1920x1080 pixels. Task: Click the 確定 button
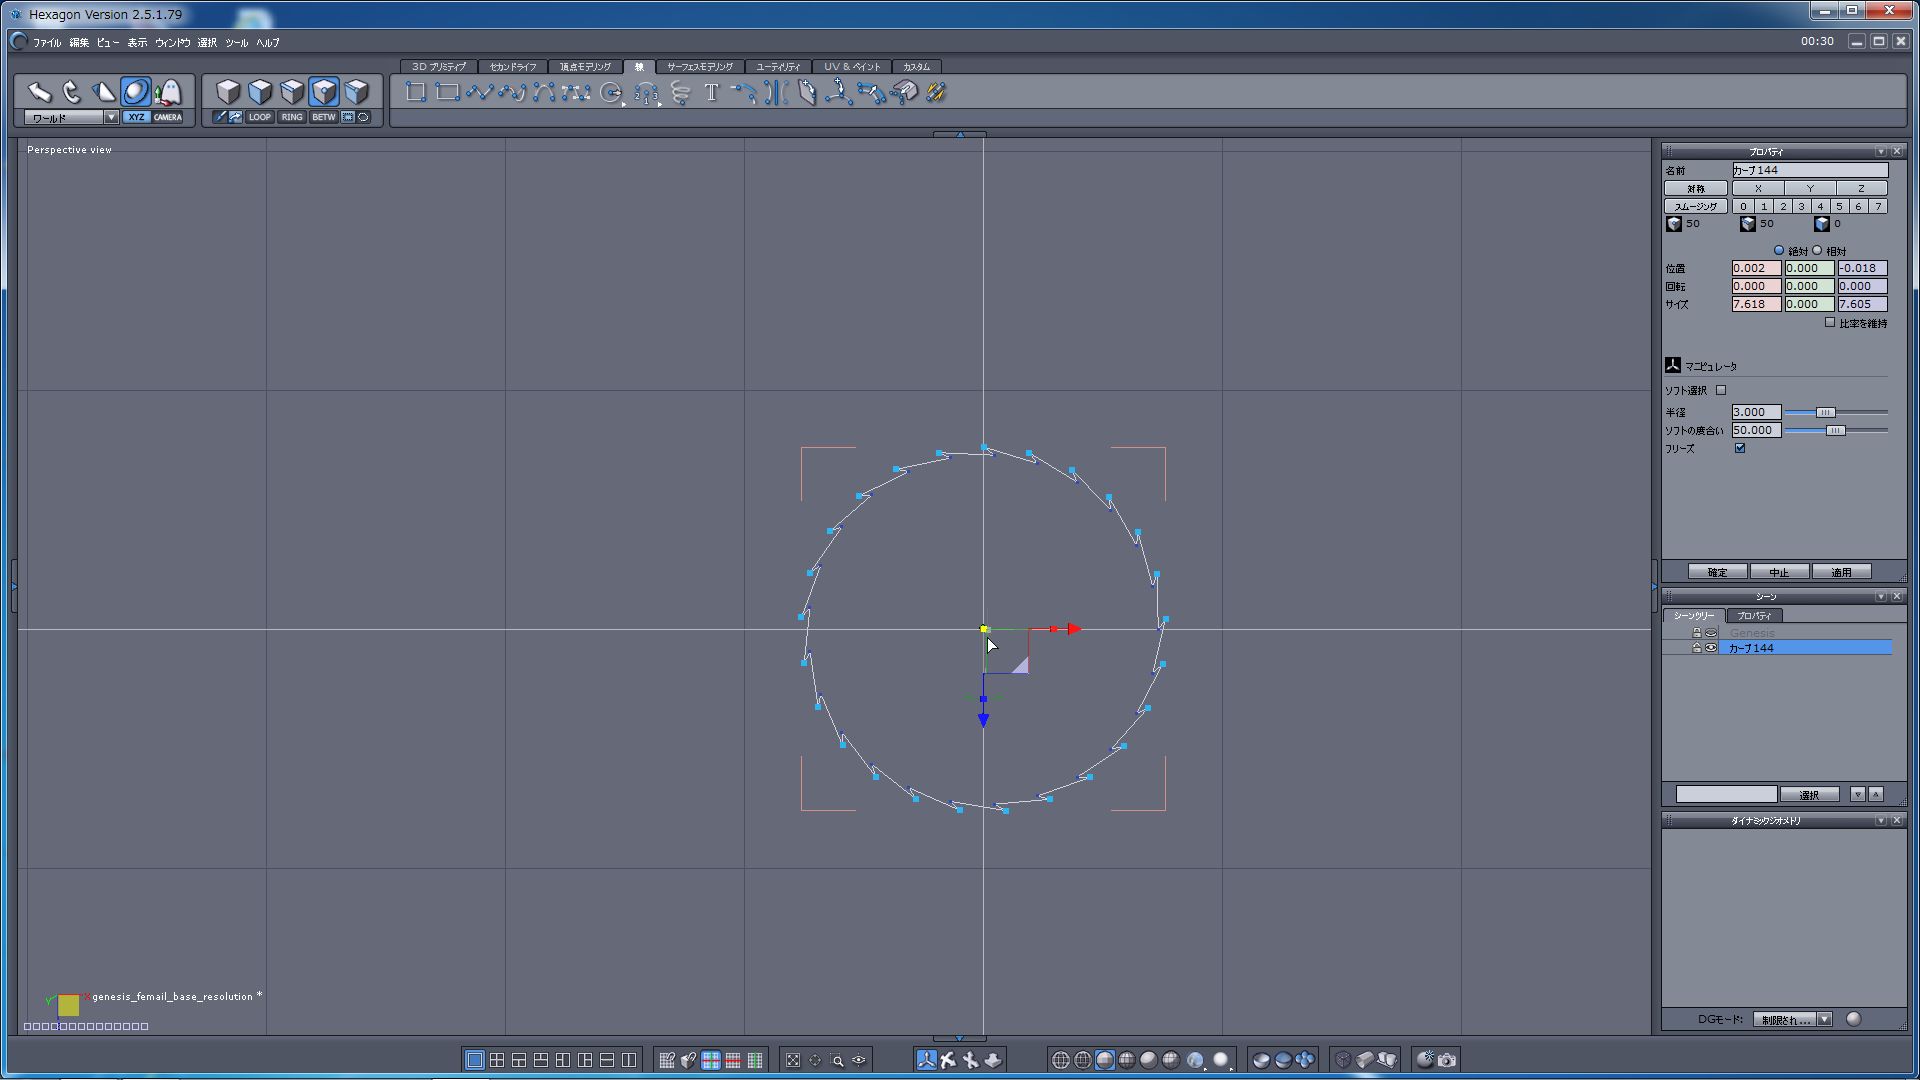(1717, 572)
